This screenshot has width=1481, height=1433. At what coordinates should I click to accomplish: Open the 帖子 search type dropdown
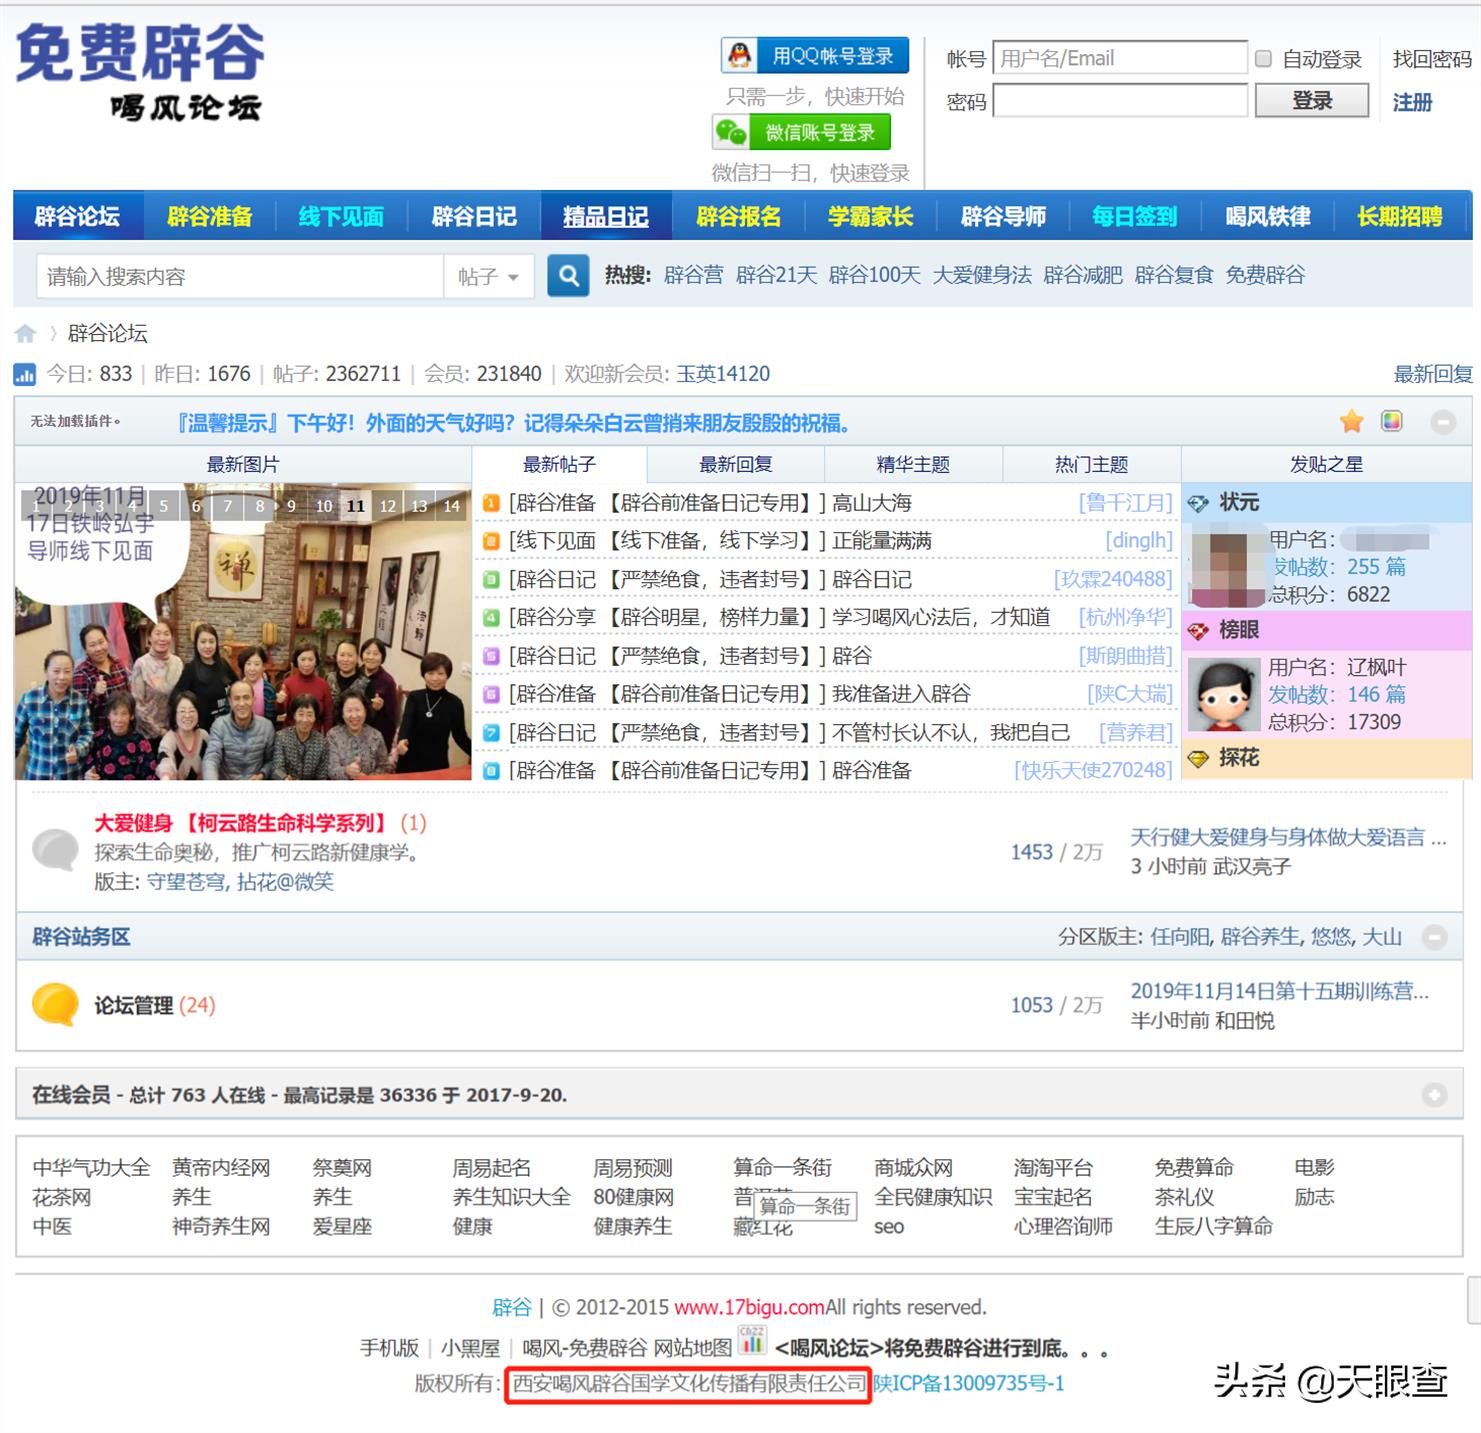pos(488,277)
